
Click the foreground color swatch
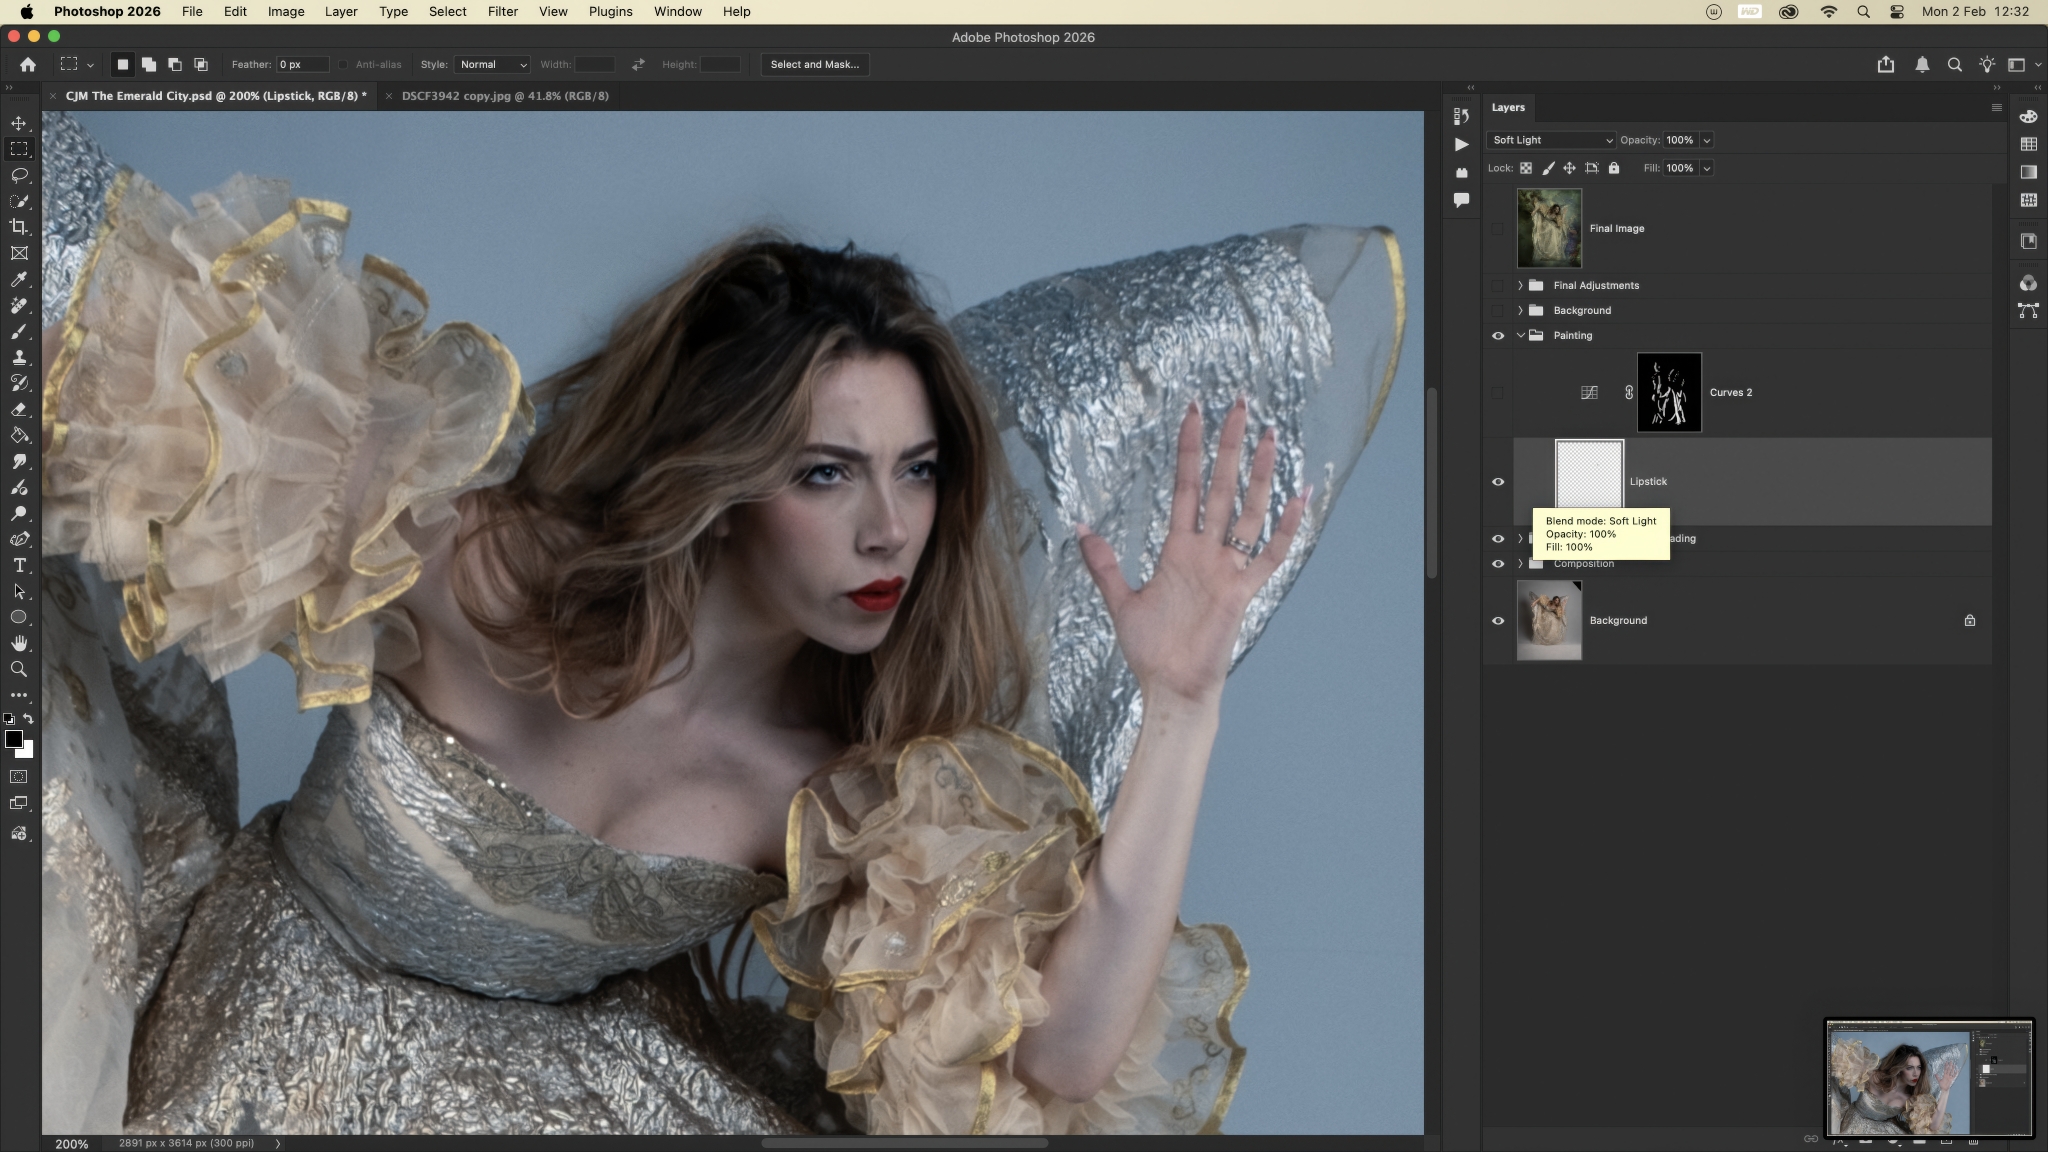point(13,739)
